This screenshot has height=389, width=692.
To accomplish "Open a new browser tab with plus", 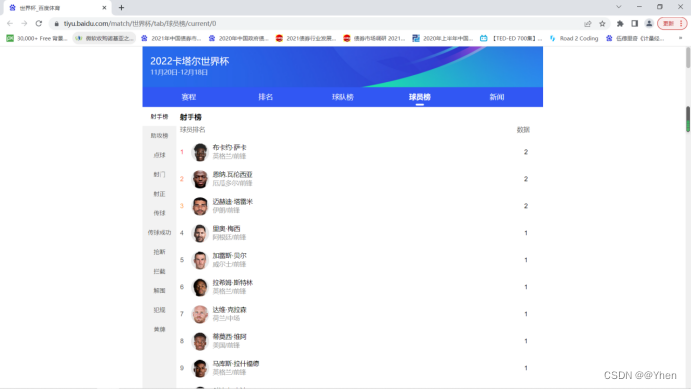I will (121, 8).
